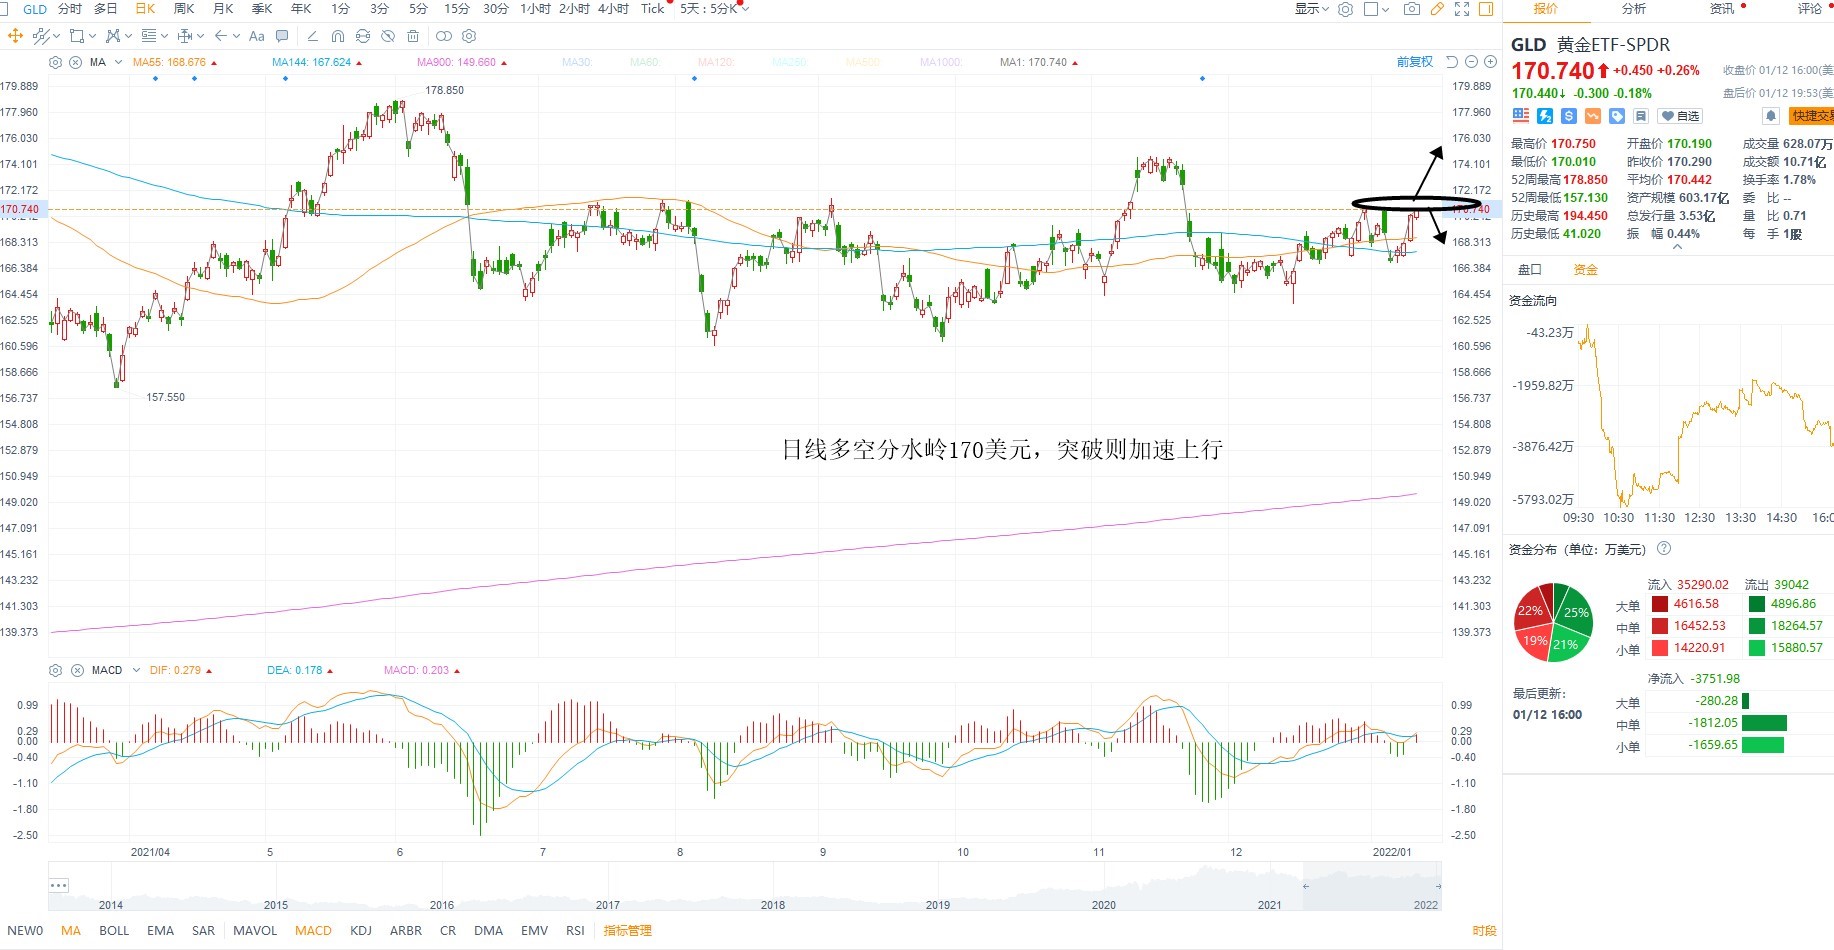Screen dimensions: 1834x950
Task: Open the chart layout square dropdown
Action: pos(1377,9)
